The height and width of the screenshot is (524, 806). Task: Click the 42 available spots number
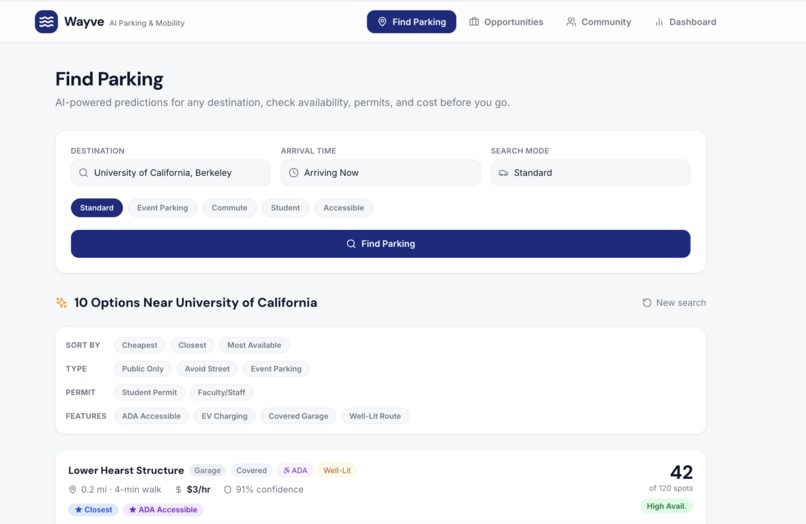(x=681, y=472)
